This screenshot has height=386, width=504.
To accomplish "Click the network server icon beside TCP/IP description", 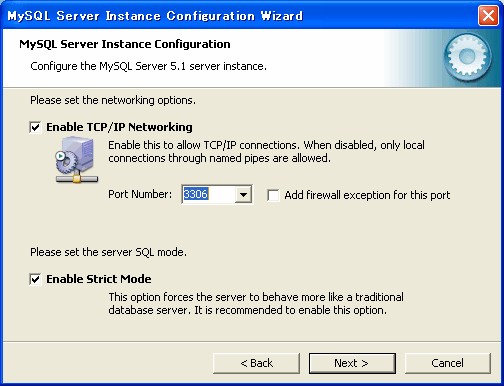I will 76,160.
